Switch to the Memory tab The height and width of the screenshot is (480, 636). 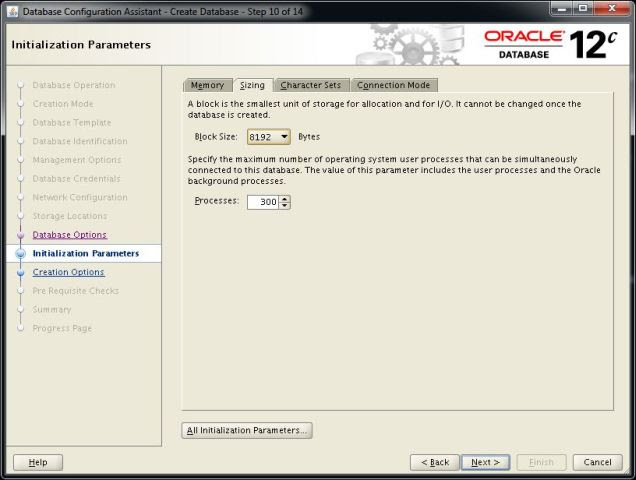207,85
